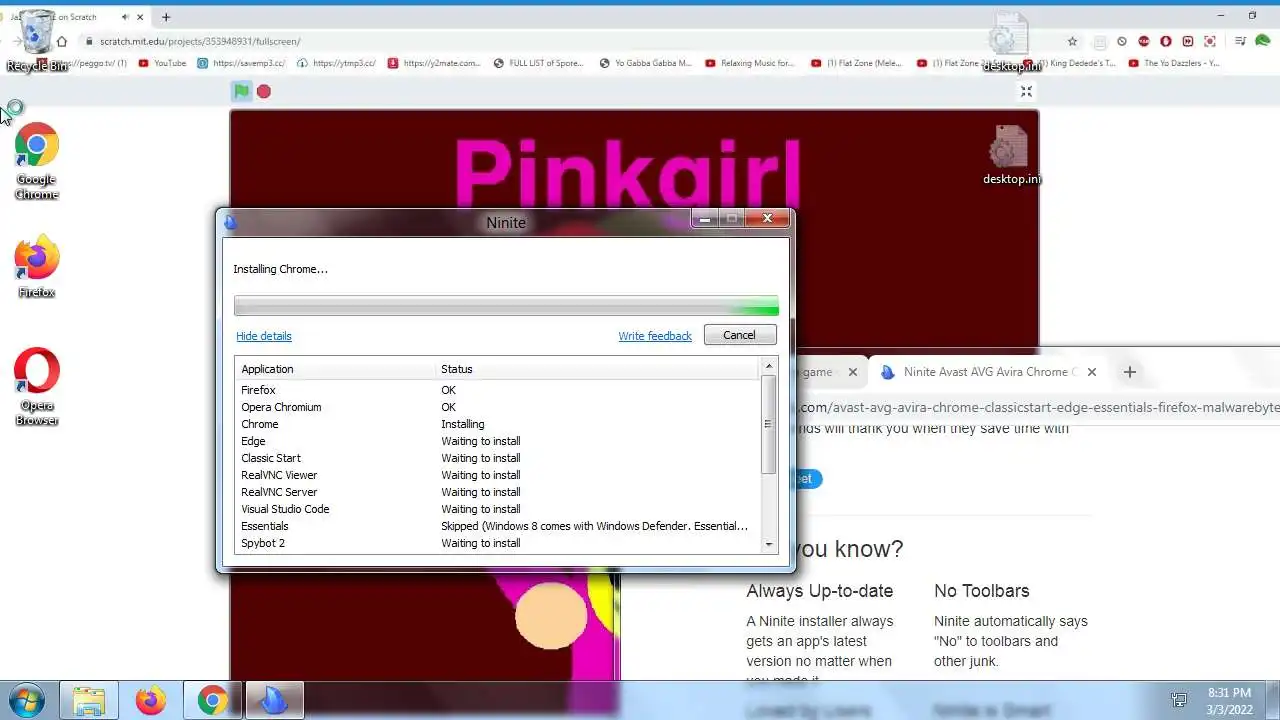Image resolution: width=1280 pixels, height=720 pixels.
Task: Select the Chrome row marked Installing
Action: point(497,424)
